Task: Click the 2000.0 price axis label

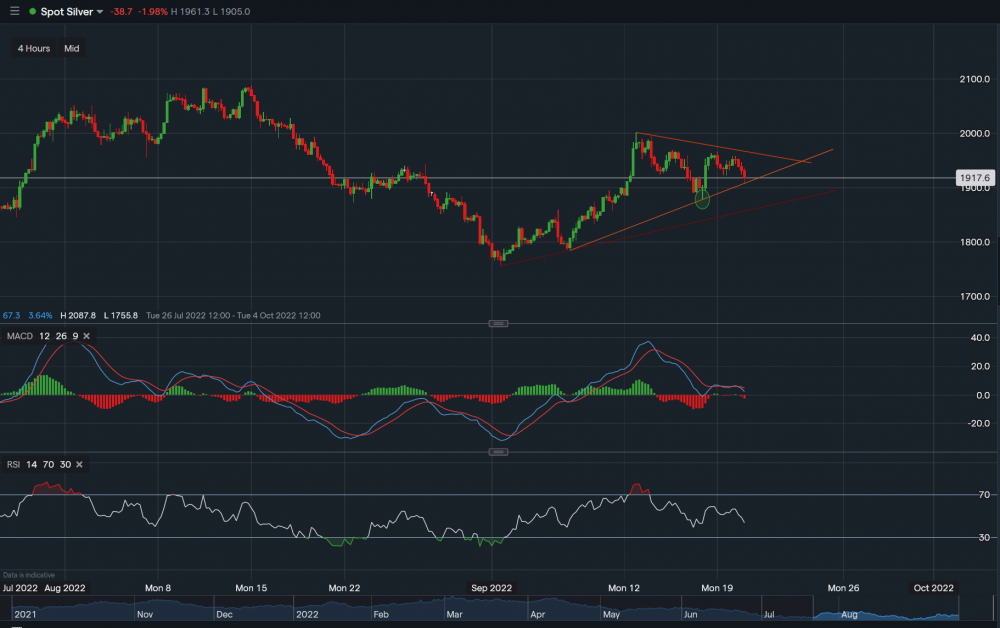Action: [x=974, y=133]
